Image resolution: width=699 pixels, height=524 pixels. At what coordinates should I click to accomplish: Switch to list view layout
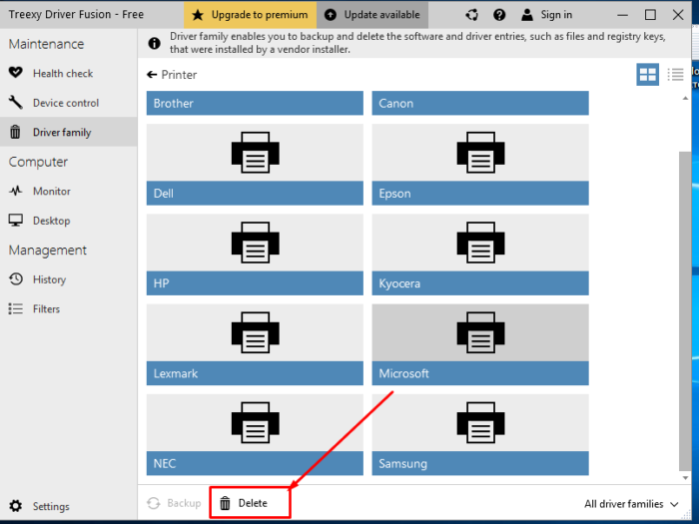675,74
